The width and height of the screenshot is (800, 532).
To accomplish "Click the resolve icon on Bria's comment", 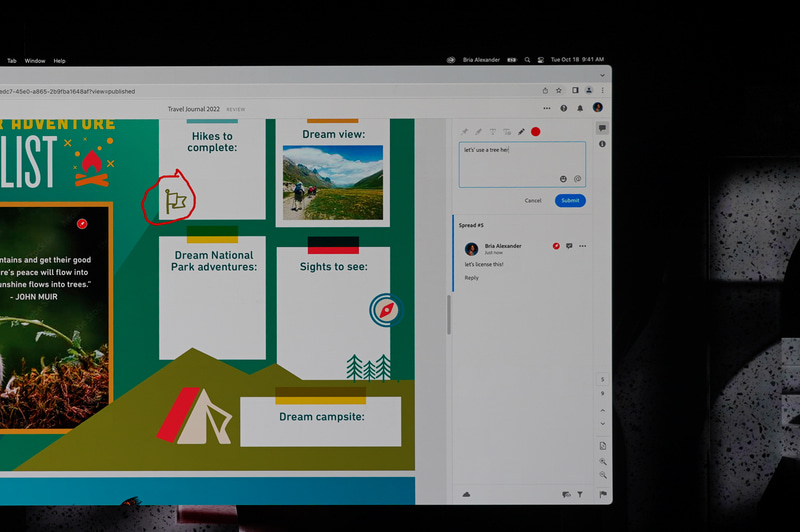I will pos(569,246).
